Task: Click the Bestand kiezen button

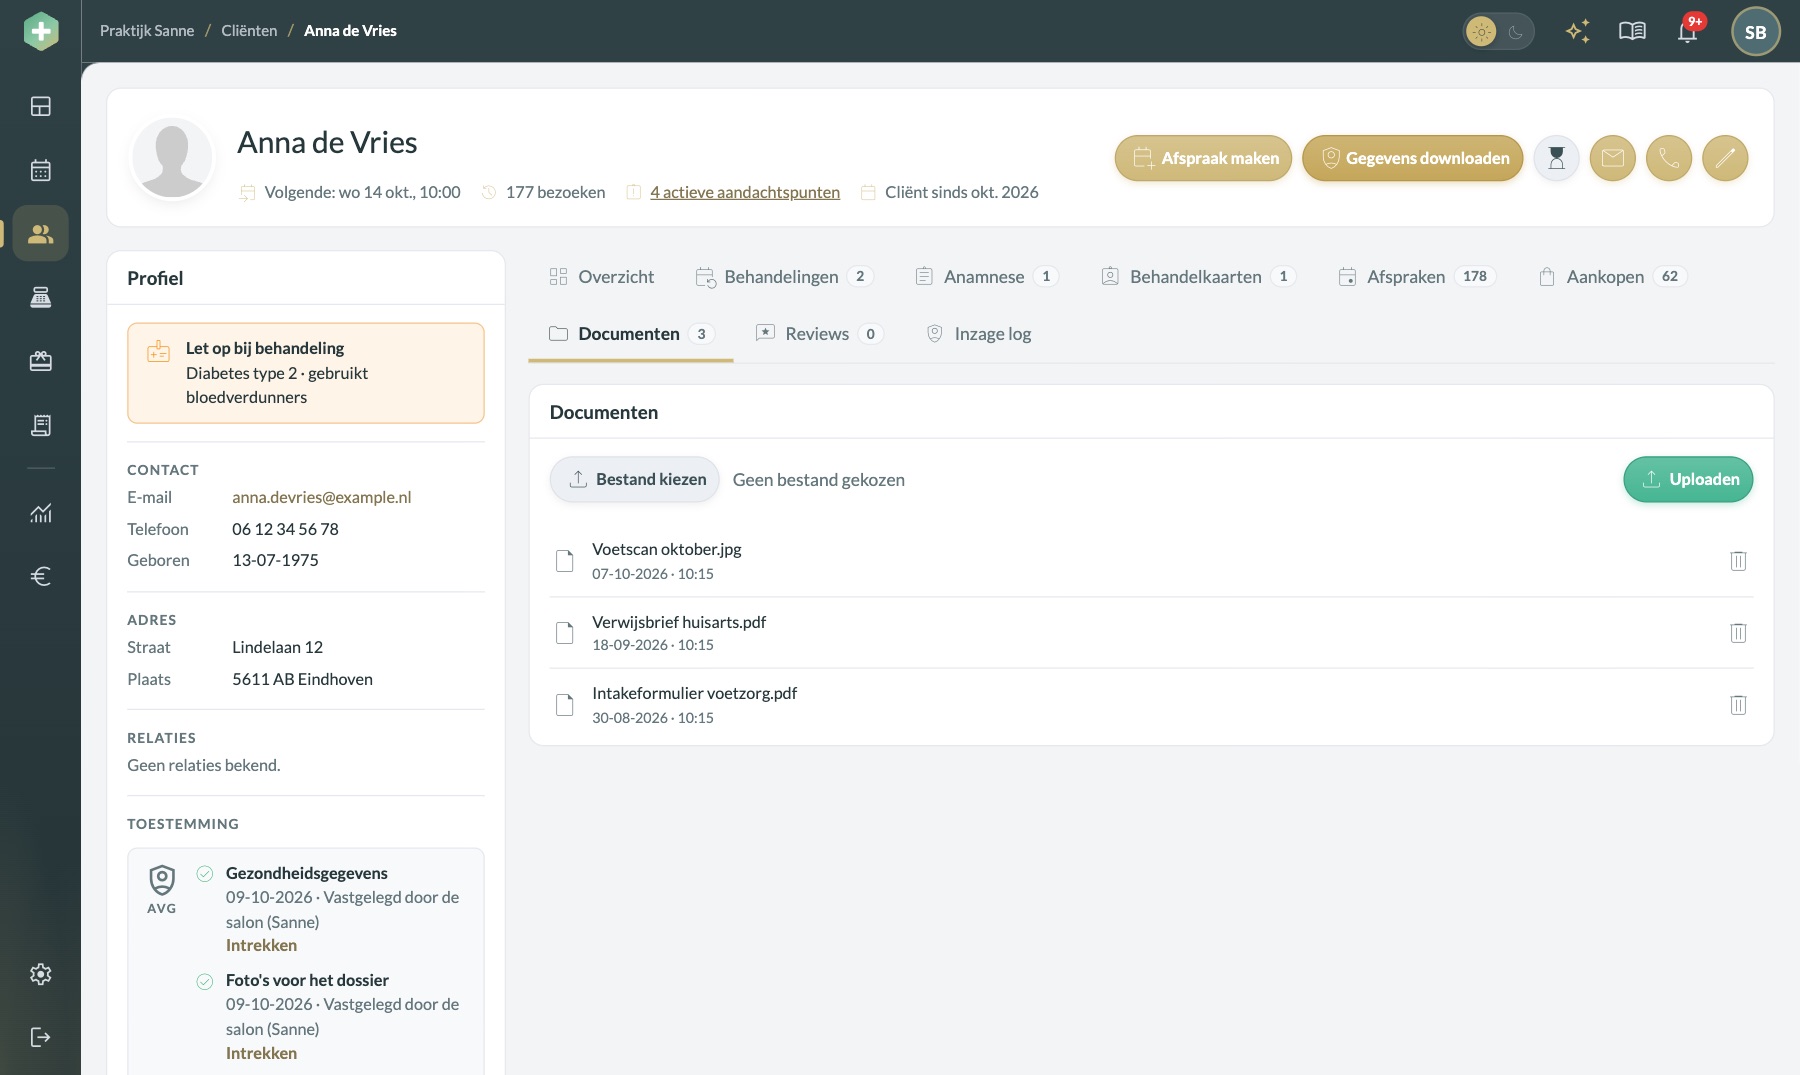Action: (x=635, y=480)
